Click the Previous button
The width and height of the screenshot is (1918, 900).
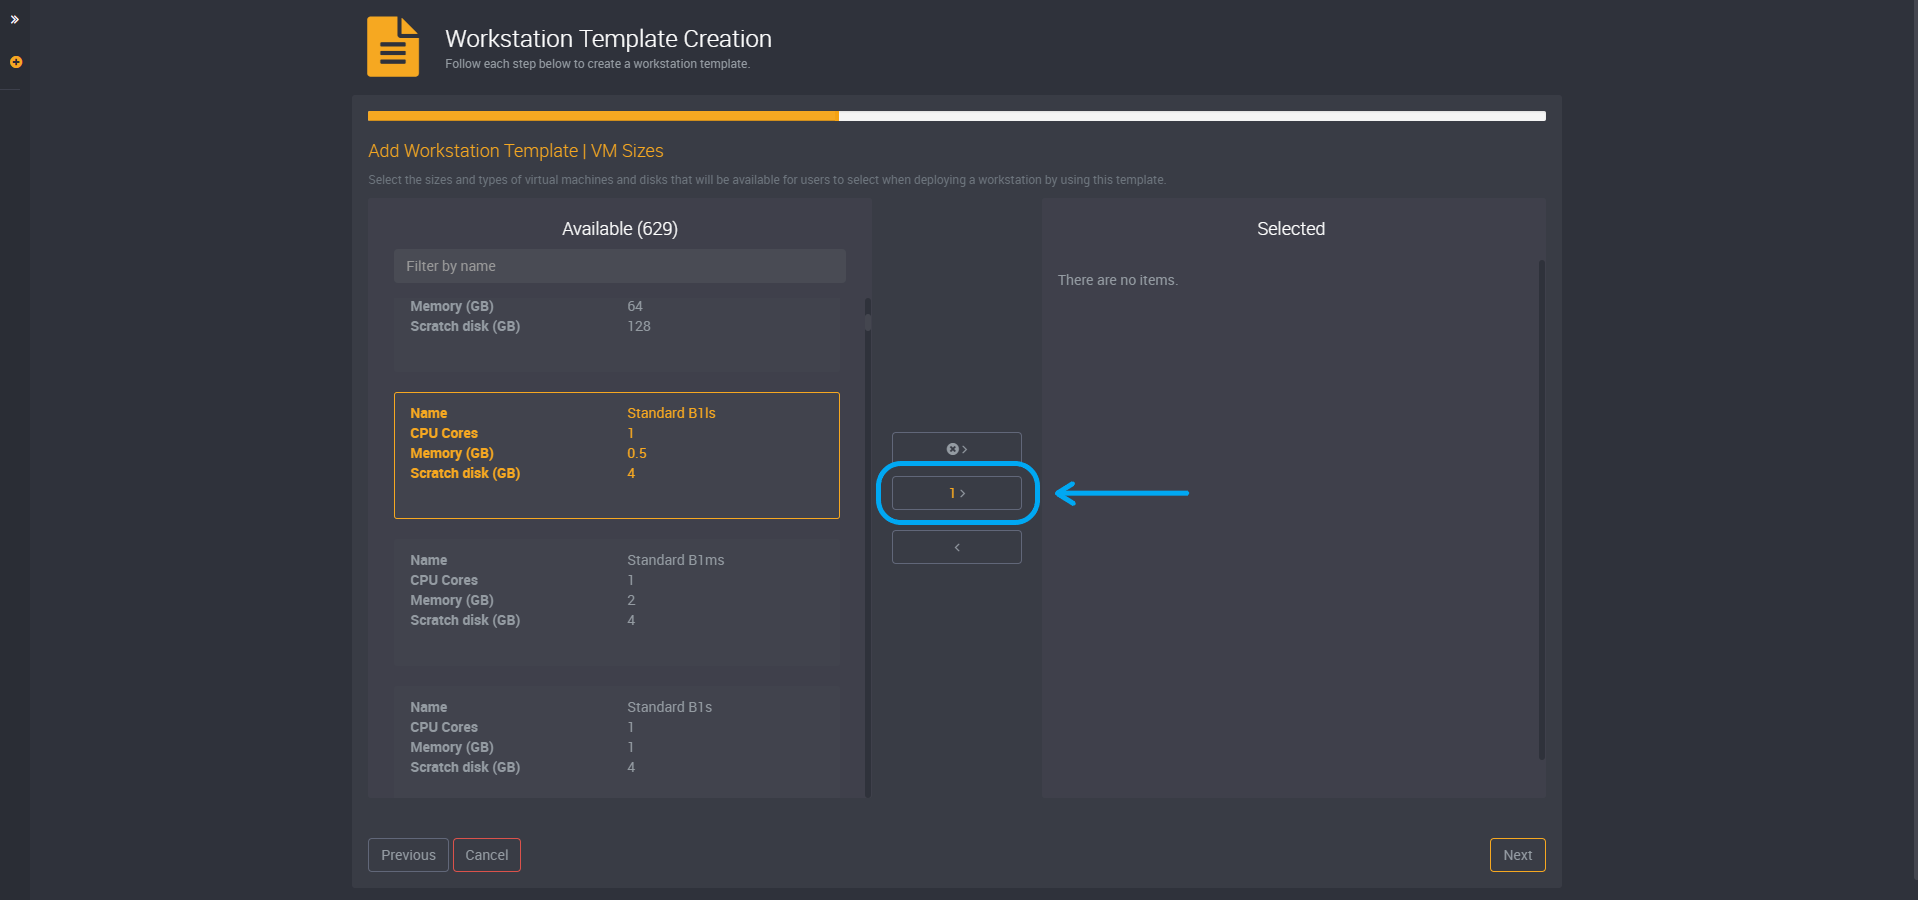pyautogui.click(x=408, y=855)
